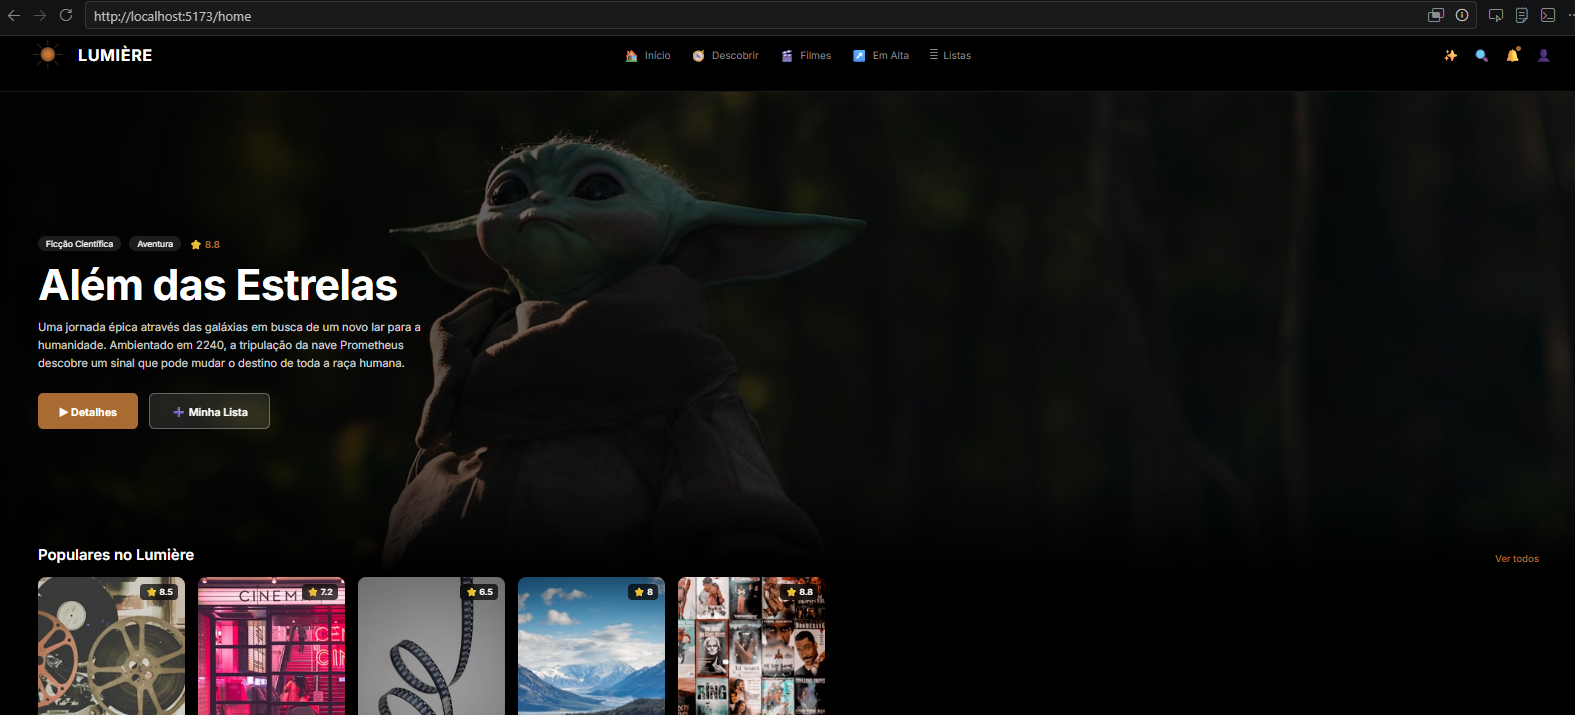Open the Listas menu item
The height and width of the screenshot is (715, 1575).
pos(950,56)
